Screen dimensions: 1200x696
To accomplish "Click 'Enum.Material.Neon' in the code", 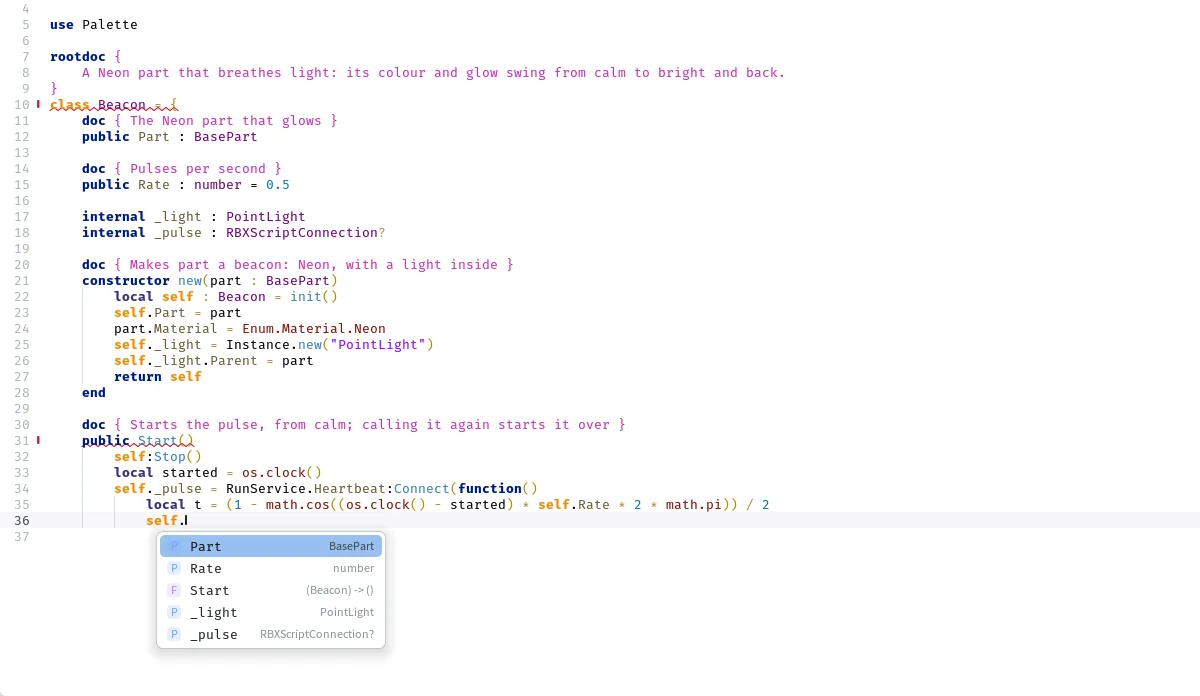I will [x=314, y=328].
